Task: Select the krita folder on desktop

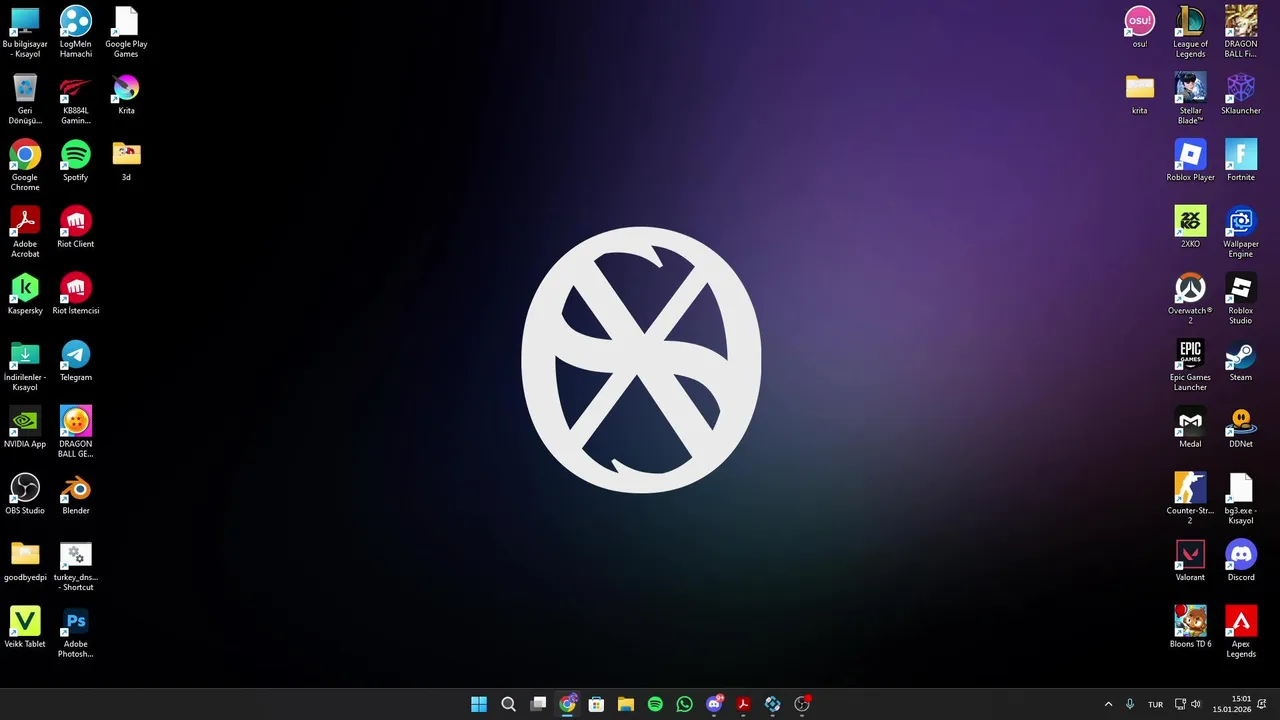Action: click(1140, 94)
